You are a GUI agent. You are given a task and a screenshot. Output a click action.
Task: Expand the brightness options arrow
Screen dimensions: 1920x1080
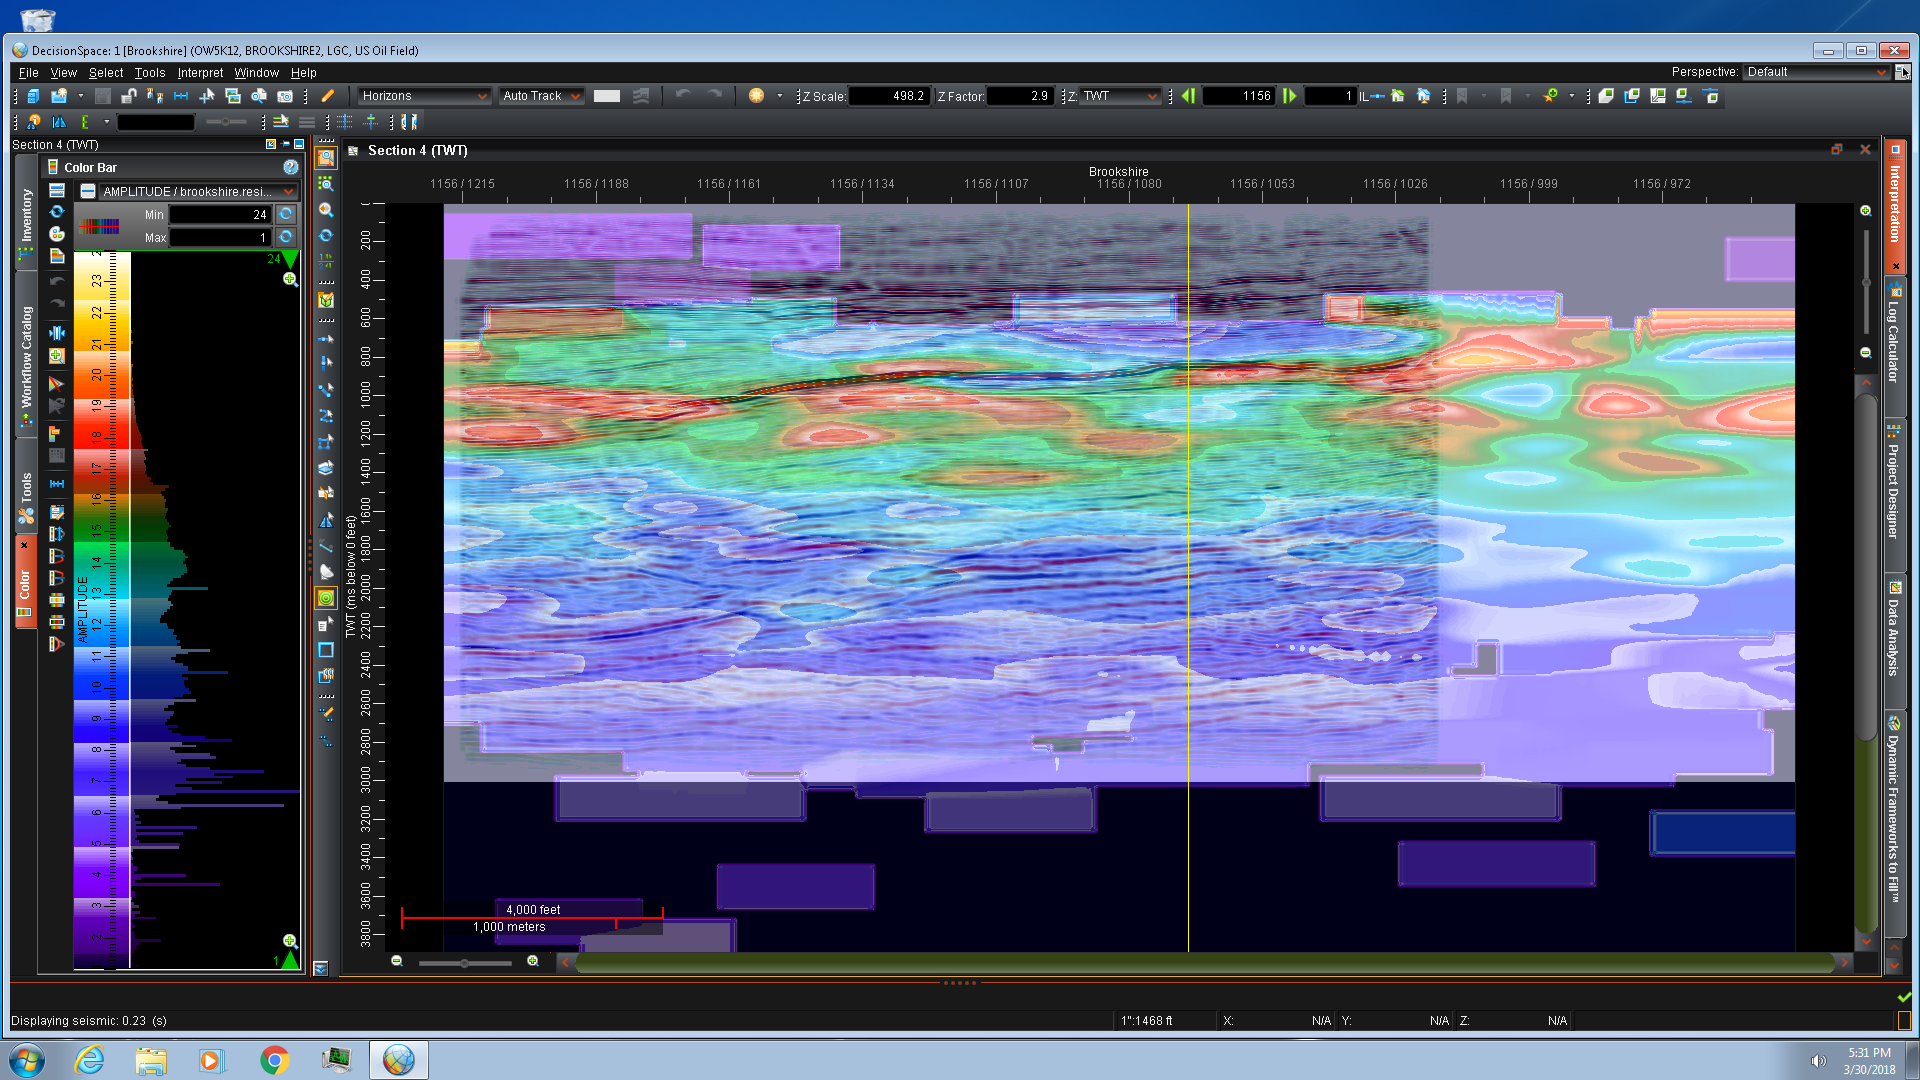tap(780, 96)
